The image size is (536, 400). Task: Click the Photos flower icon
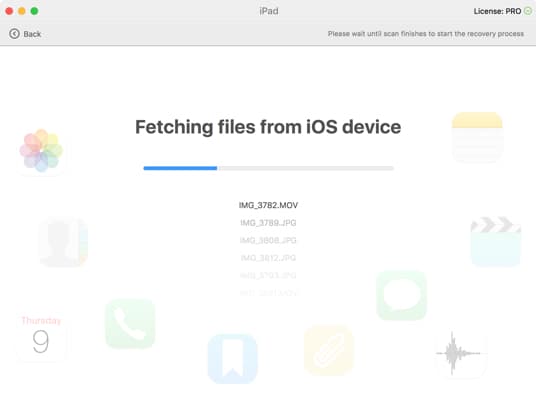(x=41, y=150)
